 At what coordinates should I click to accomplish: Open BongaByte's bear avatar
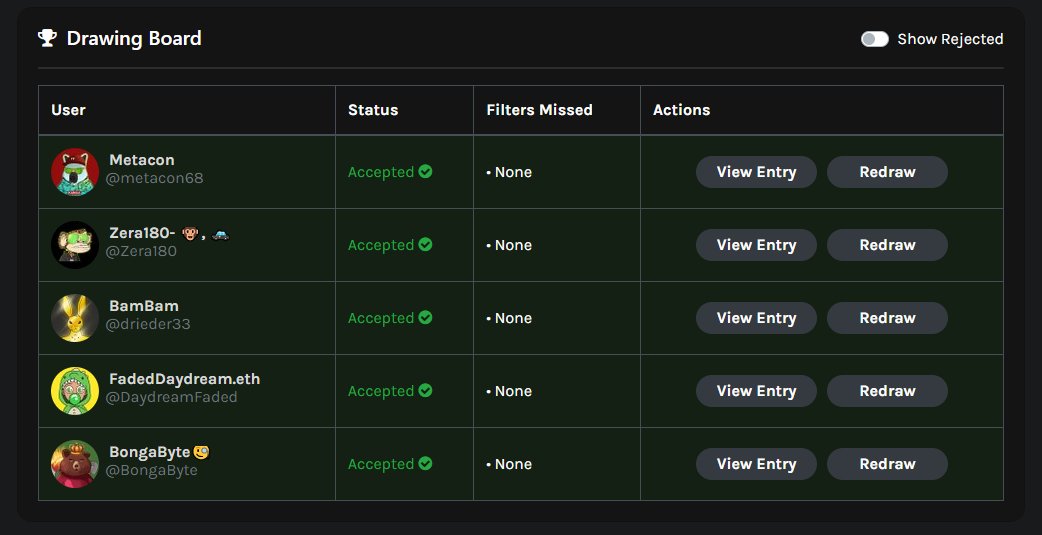pyautogui.click(x=75, y=464)
